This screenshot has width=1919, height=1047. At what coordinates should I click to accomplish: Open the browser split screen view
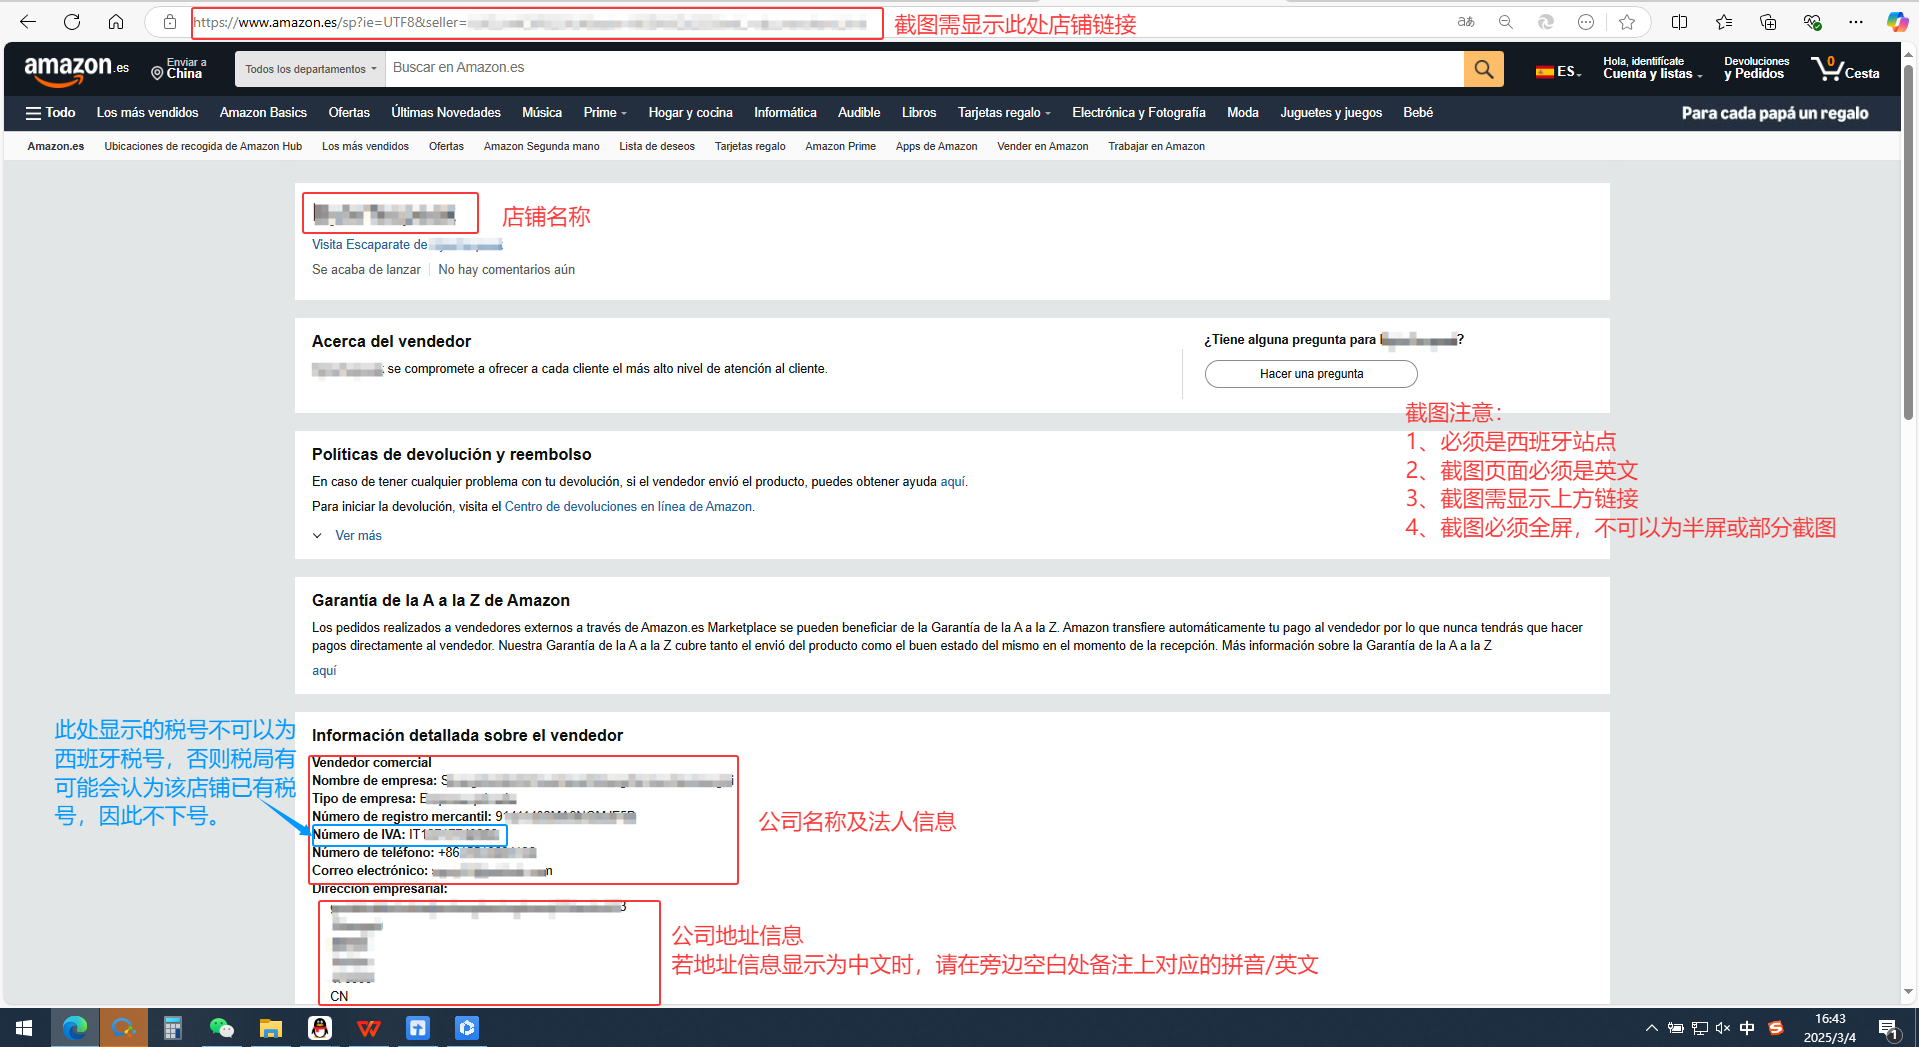1680,22
